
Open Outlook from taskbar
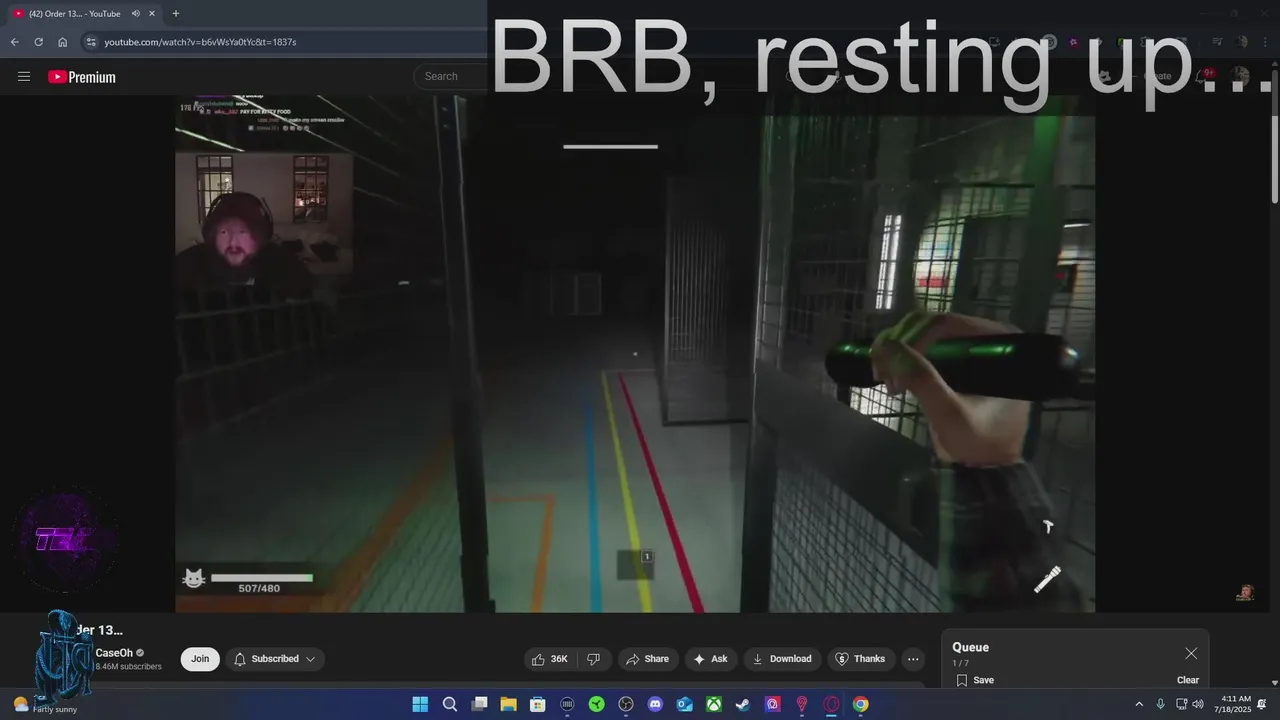tap(684, 704)
